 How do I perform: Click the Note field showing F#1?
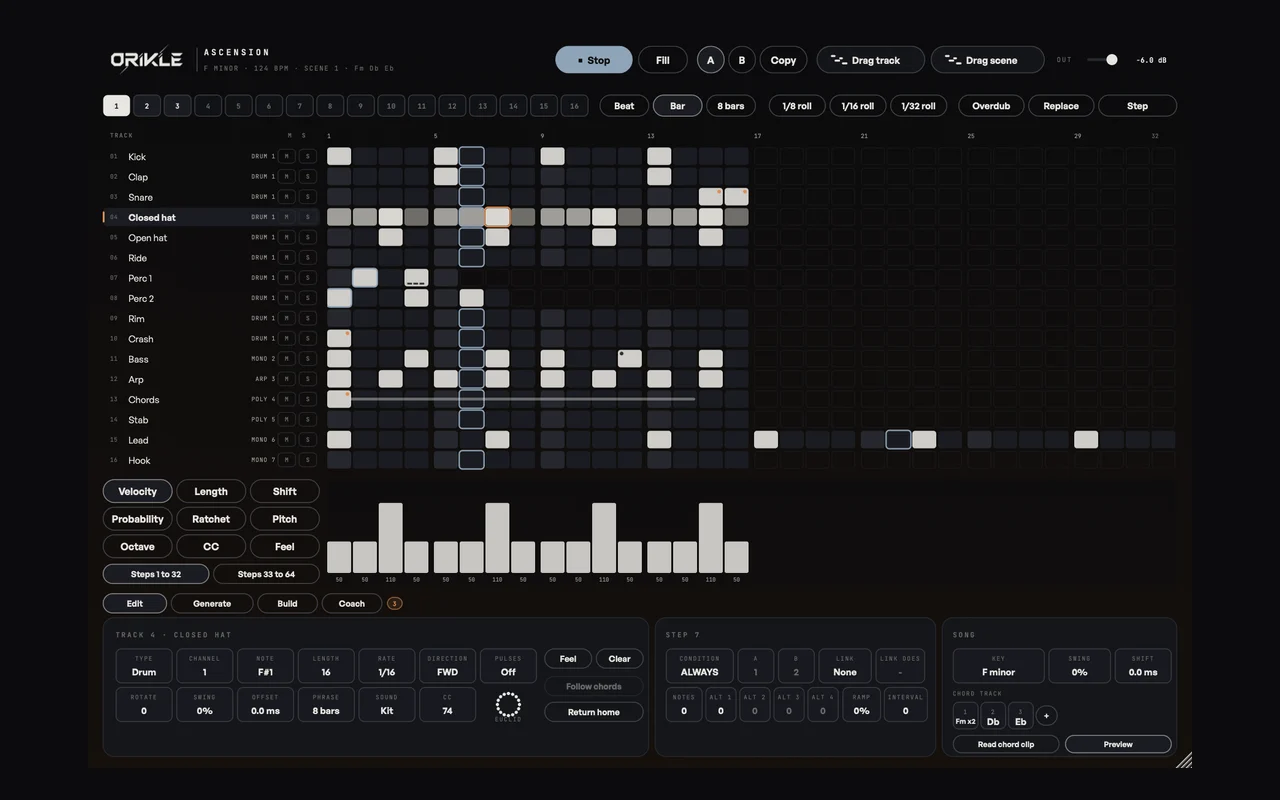pos(265,666)
